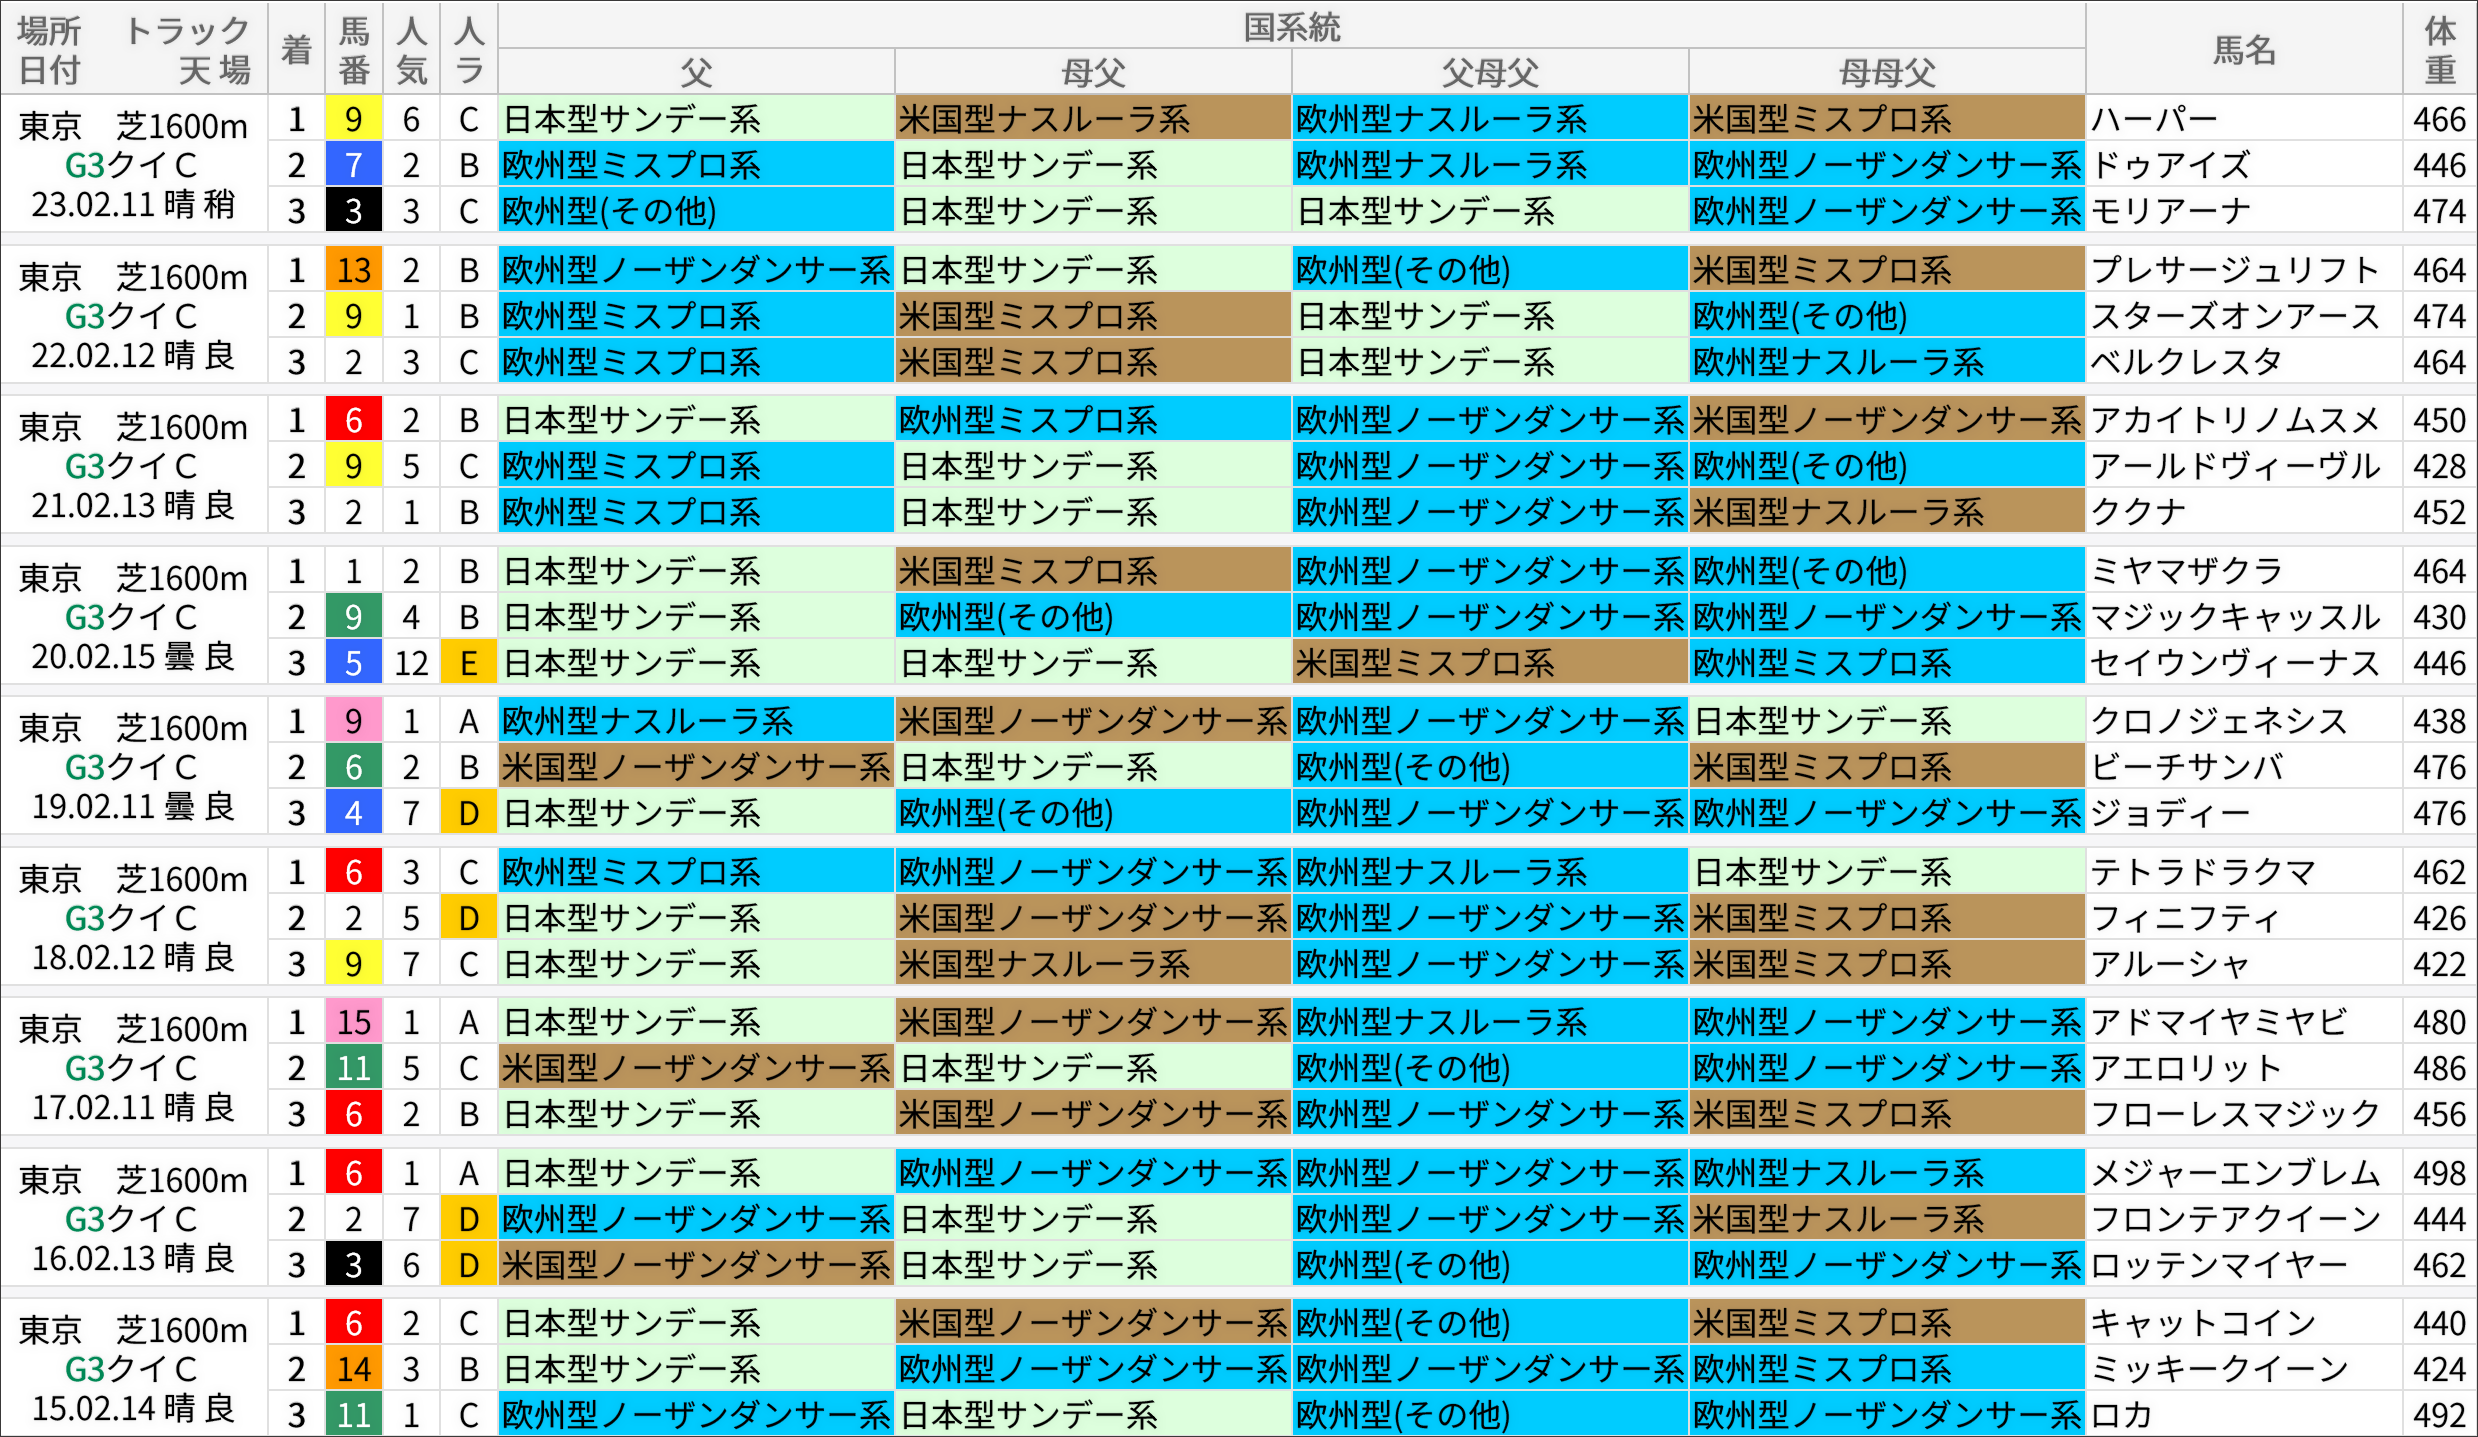Select horse name アールドヴィーヴル
2478x1437 pixels.
tap(2234, 466)
